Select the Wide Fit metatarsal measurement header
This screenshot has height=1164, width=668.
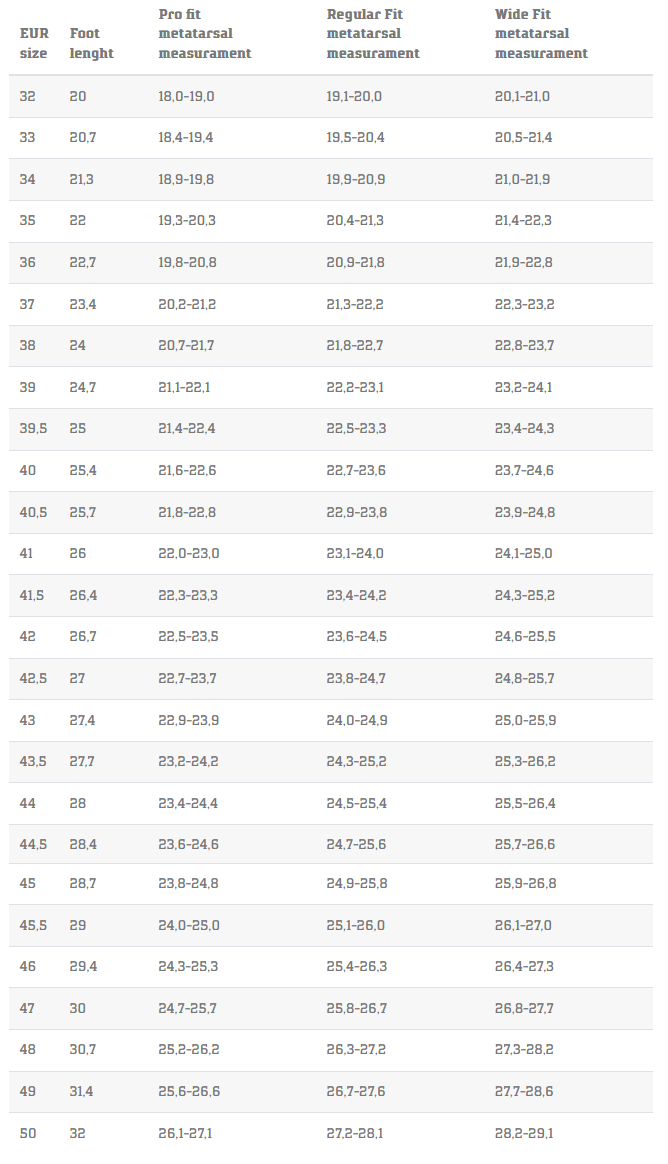pos(541,34)
